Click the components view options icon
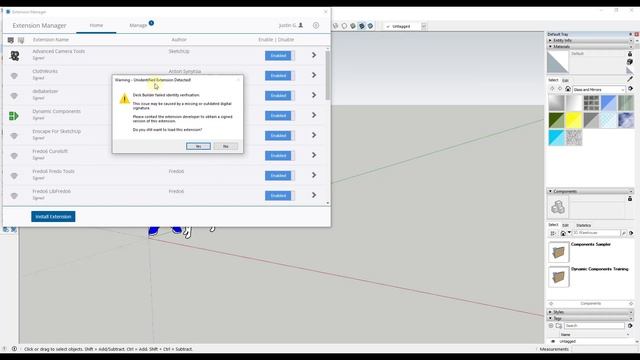This screenshot has width=640, height=360. point(553,233)
